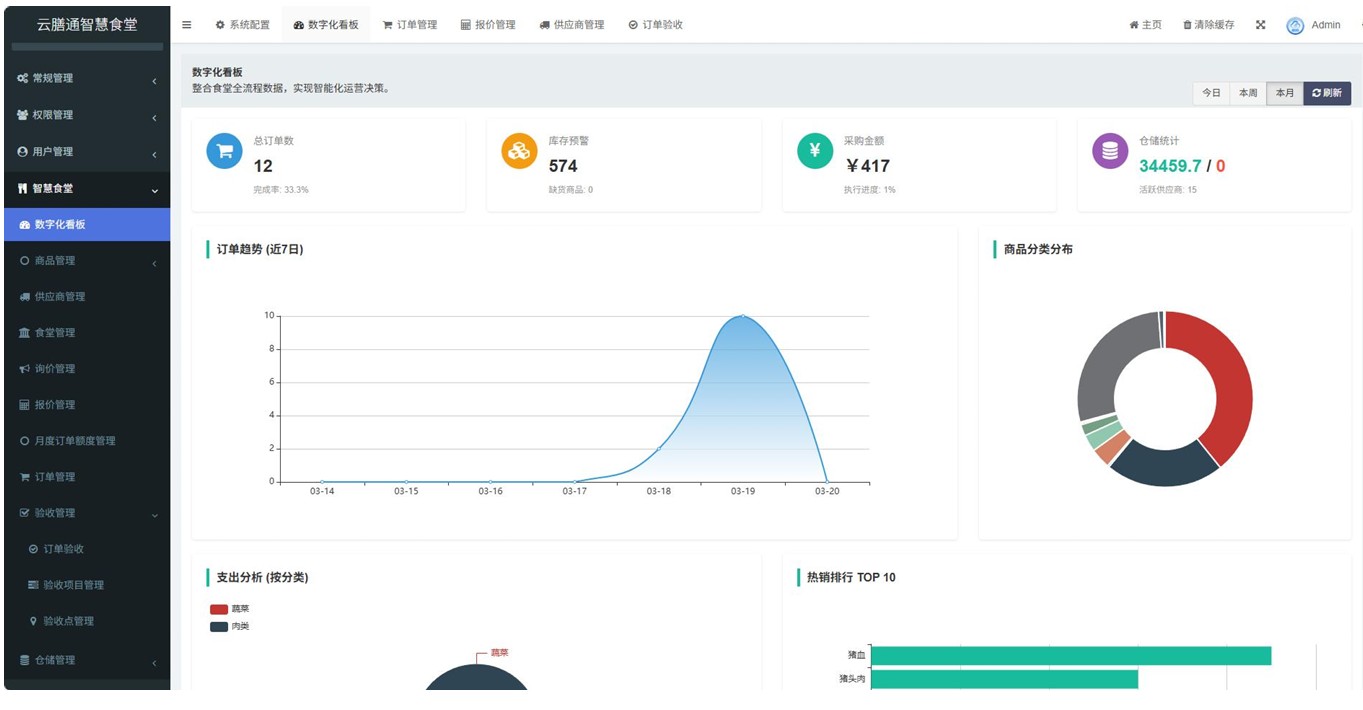Screen dimensions: 1363x710
Task: Click the shopping cart icon on 总订单数 card
Action: pos(224,150)
